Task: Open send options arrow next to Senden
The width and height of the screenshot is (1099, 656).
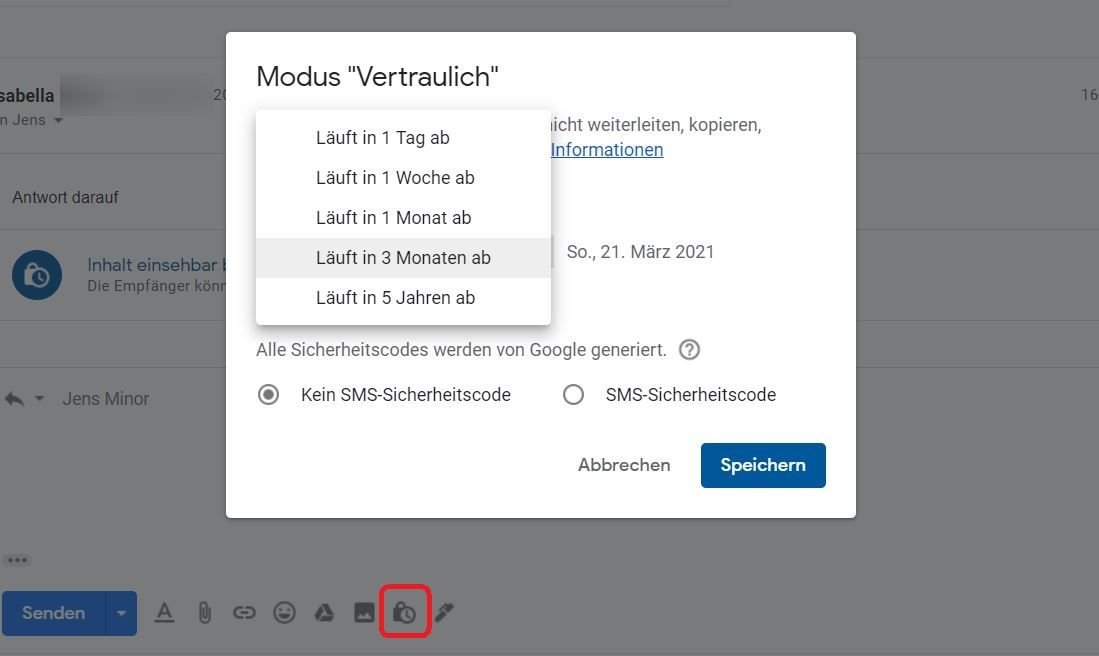Action: 121,613
